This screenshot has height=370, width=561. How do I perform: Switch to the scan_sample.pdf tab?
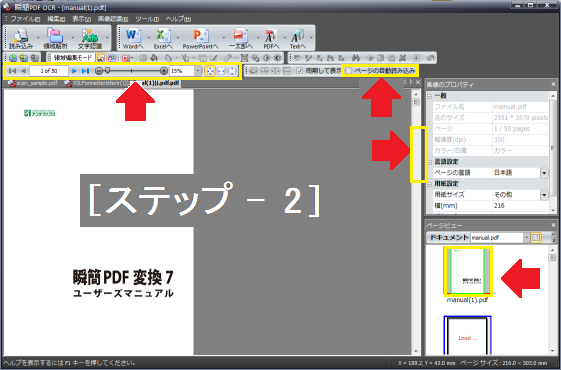tap(34, 83)
